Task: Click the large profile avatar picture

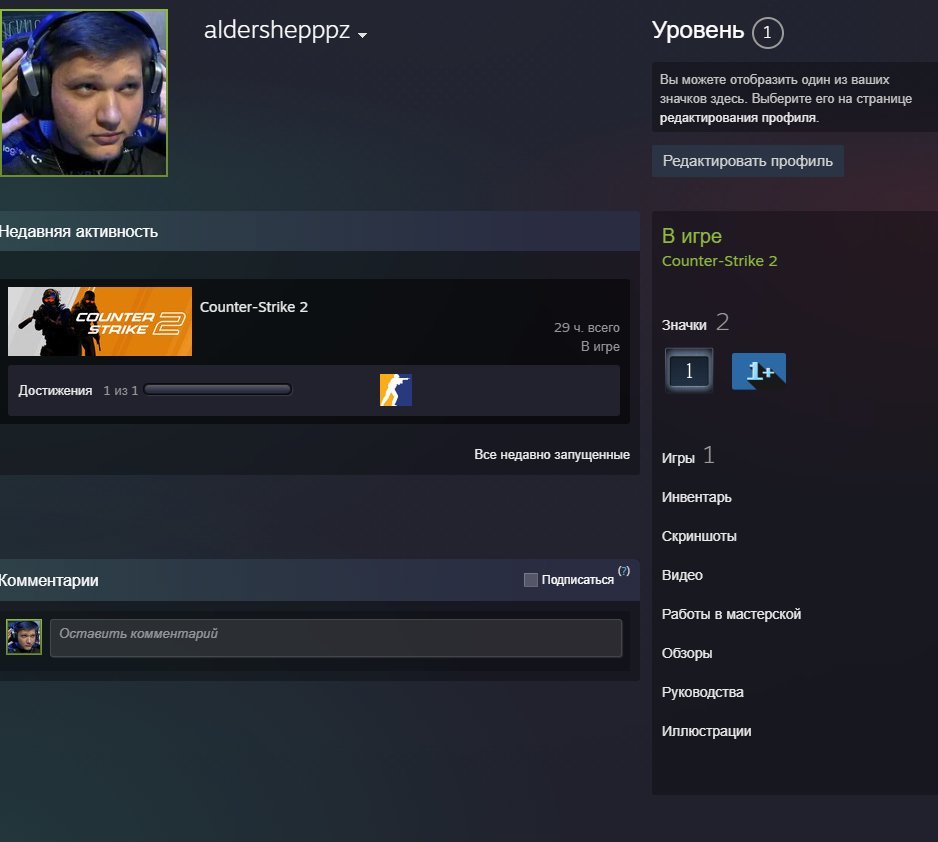Action: coord(84,93)
